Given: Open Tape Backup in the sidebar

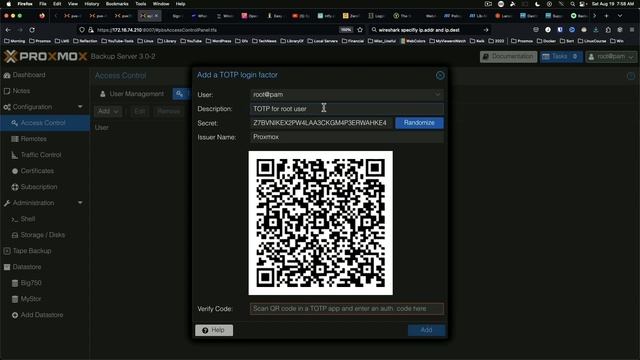Looking at the screenshot, I should 32,251.
